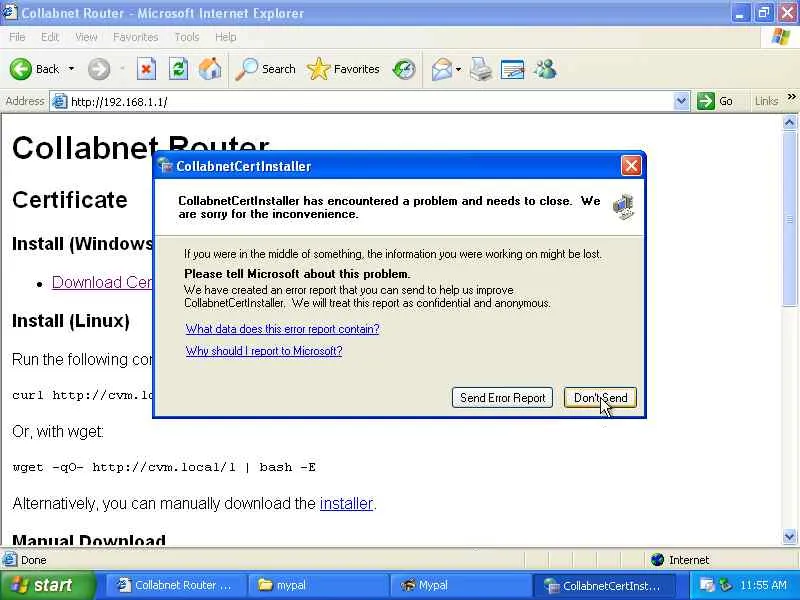This screenshot has height=600, width=800.
Task: Expand the Mail dropdown arrow
Action: pyautogui.click(x=458, y=69)
